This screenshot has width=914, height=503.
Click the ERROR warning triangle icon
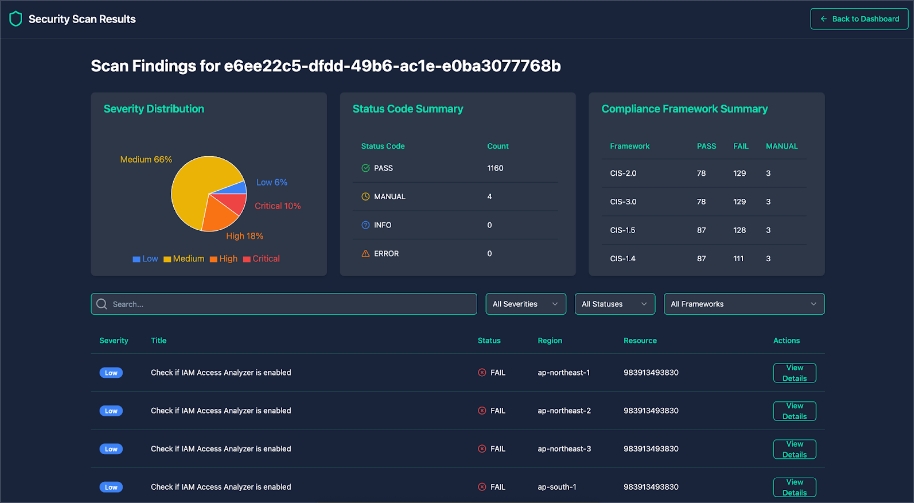coord(366,254)
